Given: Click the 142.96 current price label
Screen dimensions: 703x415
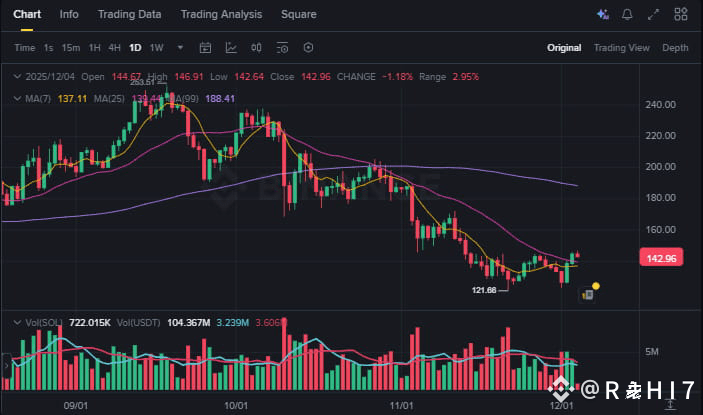Looking at the screenshot, I should (x=661, y=258).
